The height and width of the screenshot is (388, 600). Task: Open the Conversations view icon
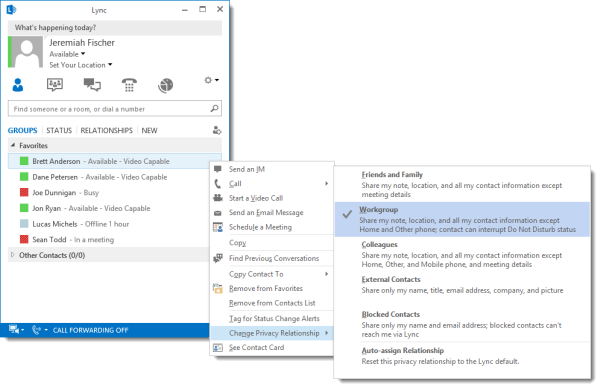tap(92, 85)
